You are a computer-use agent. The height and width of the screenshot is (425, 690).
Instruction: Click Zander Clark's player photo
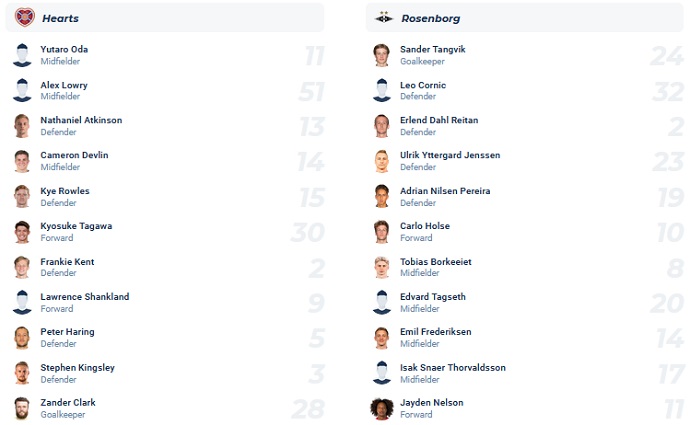point(22,408)
